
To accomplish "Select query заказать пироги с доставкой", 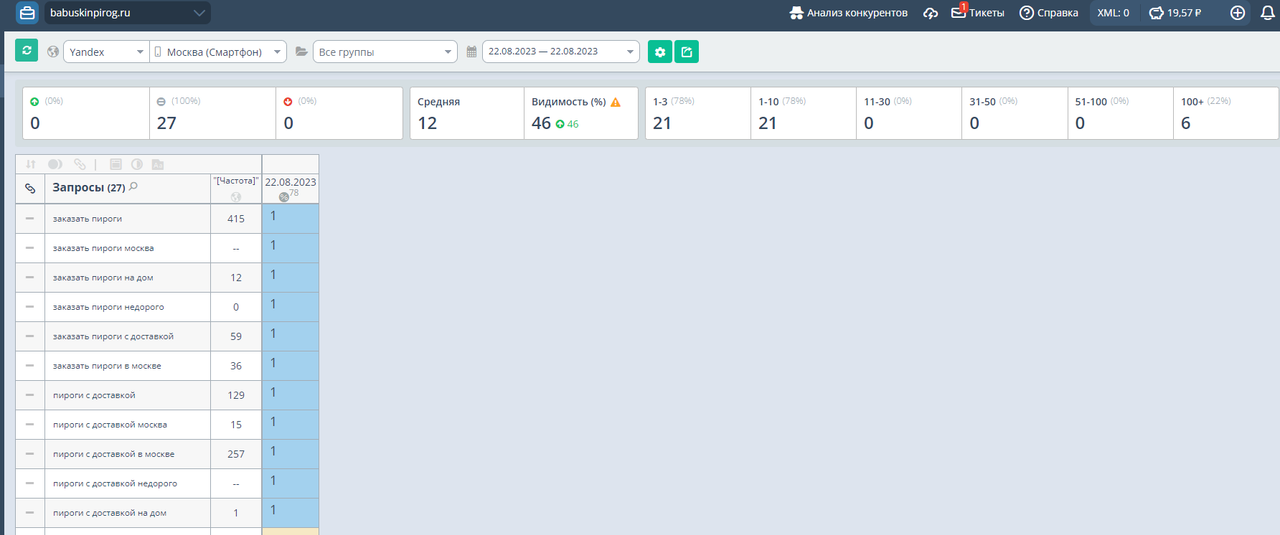I will [113, 336].
